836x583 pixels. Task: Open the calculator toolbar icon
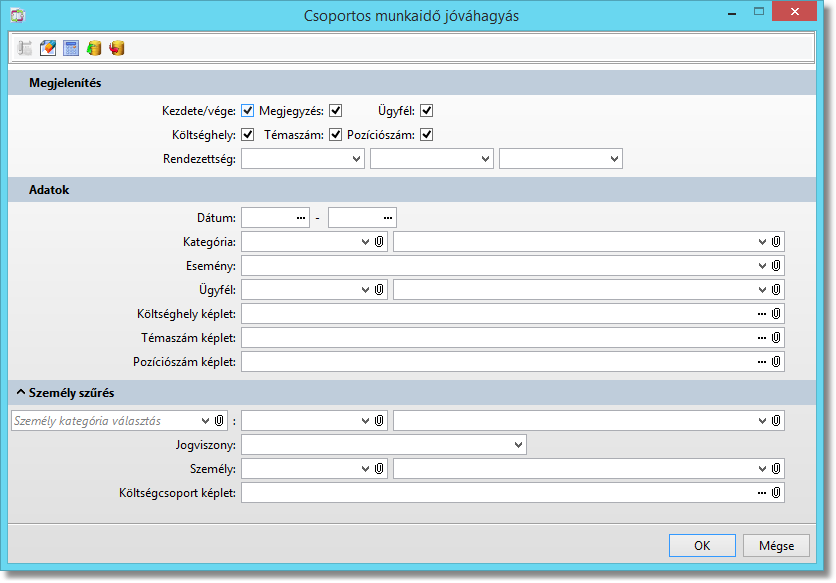[x=71, y=48]
